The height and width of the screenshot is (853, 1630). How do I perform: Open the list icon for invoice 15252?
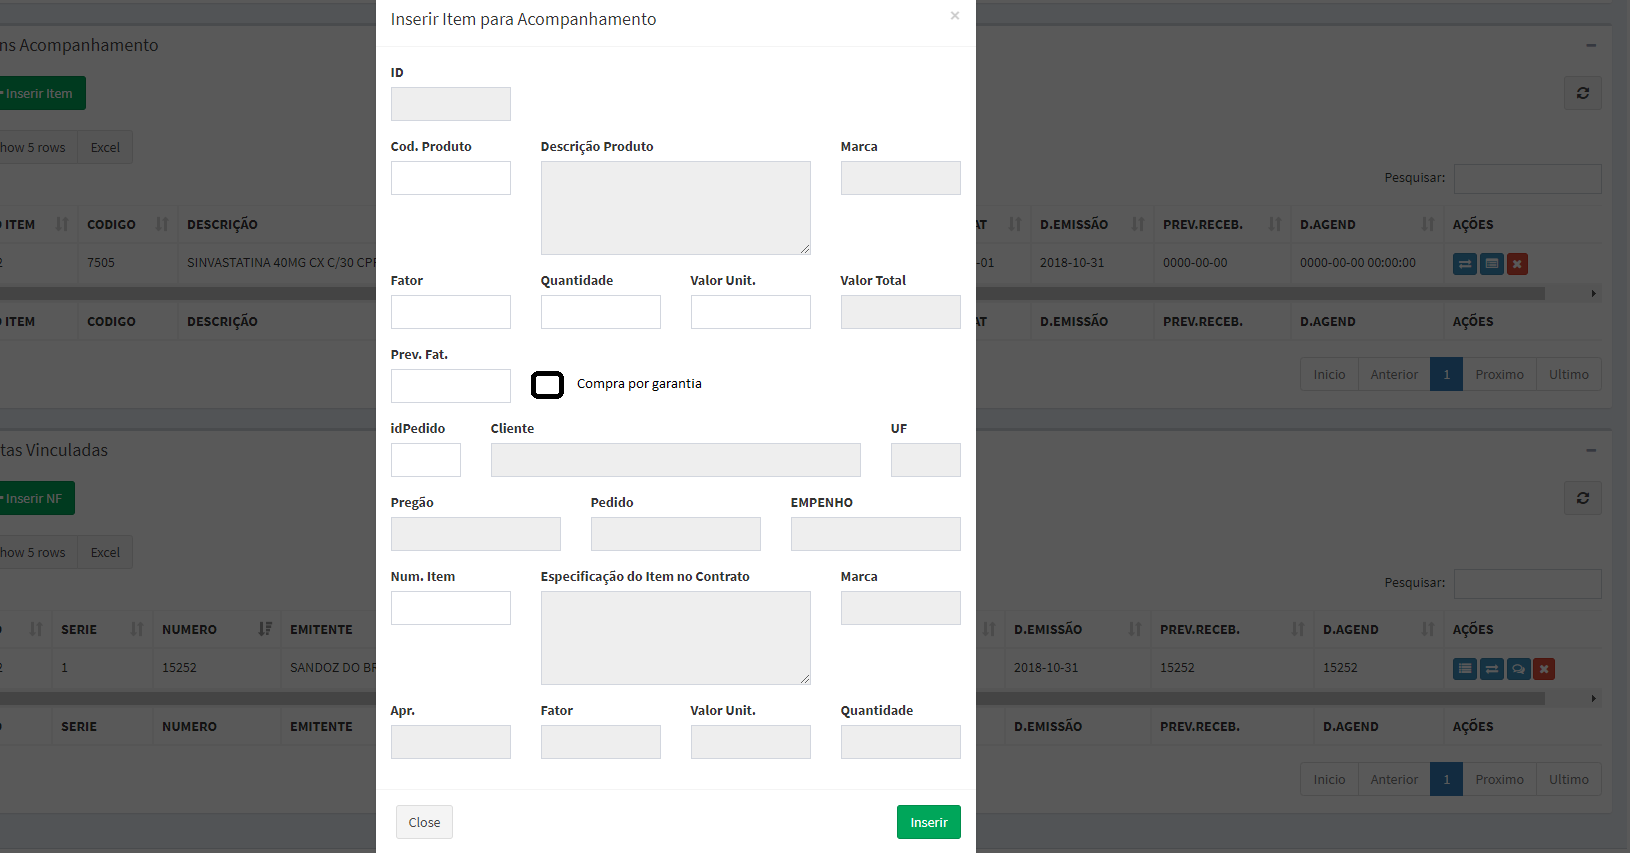coord(1464,669)
